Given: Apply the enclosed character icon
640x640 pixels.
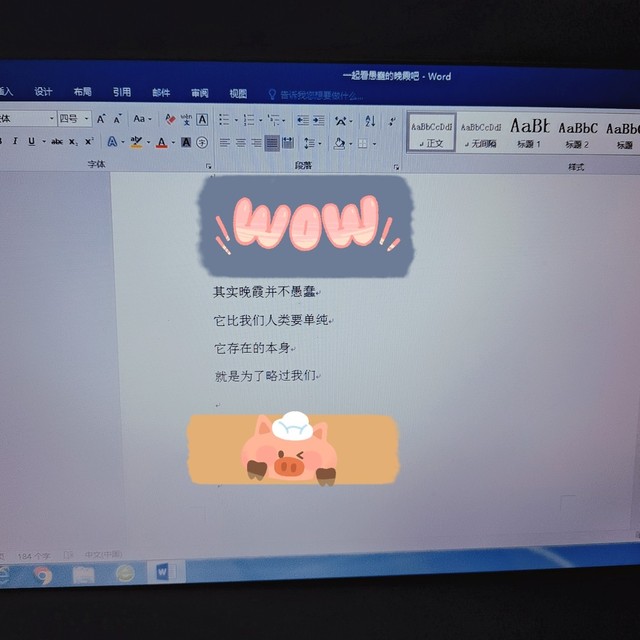Looking at the screenshot, I should point(202,142).
